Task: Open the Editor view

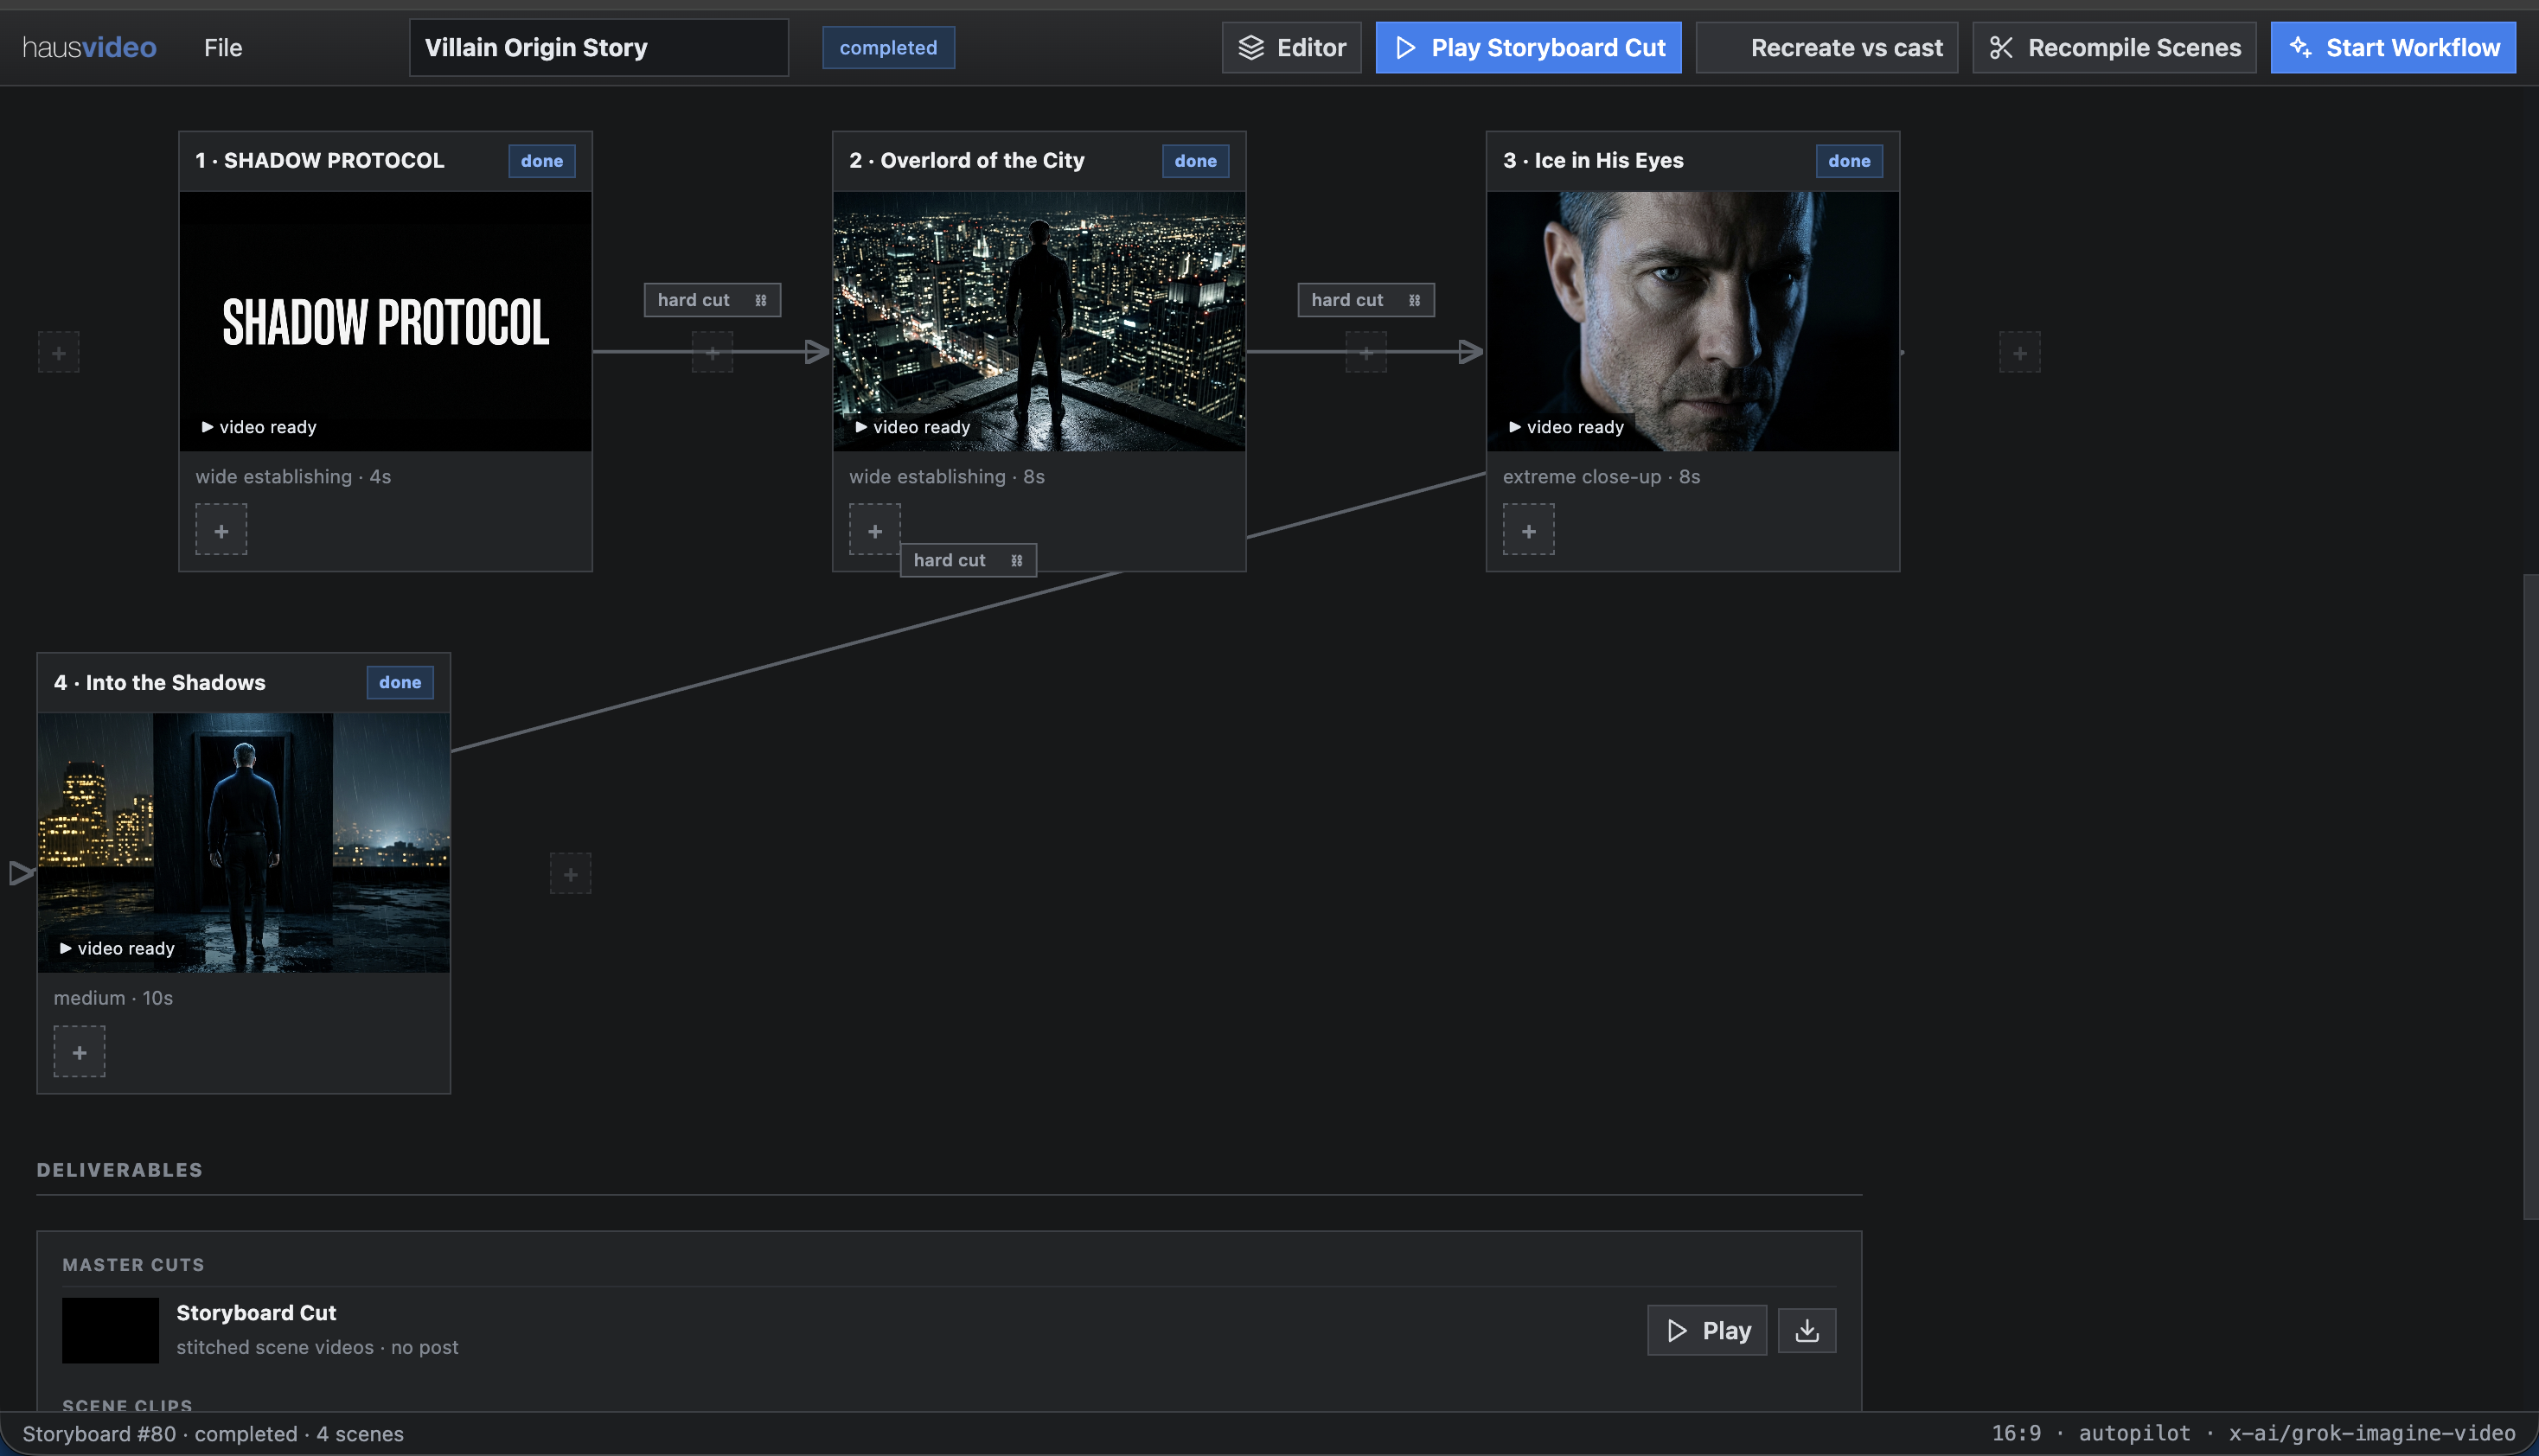Action: 1291,47
